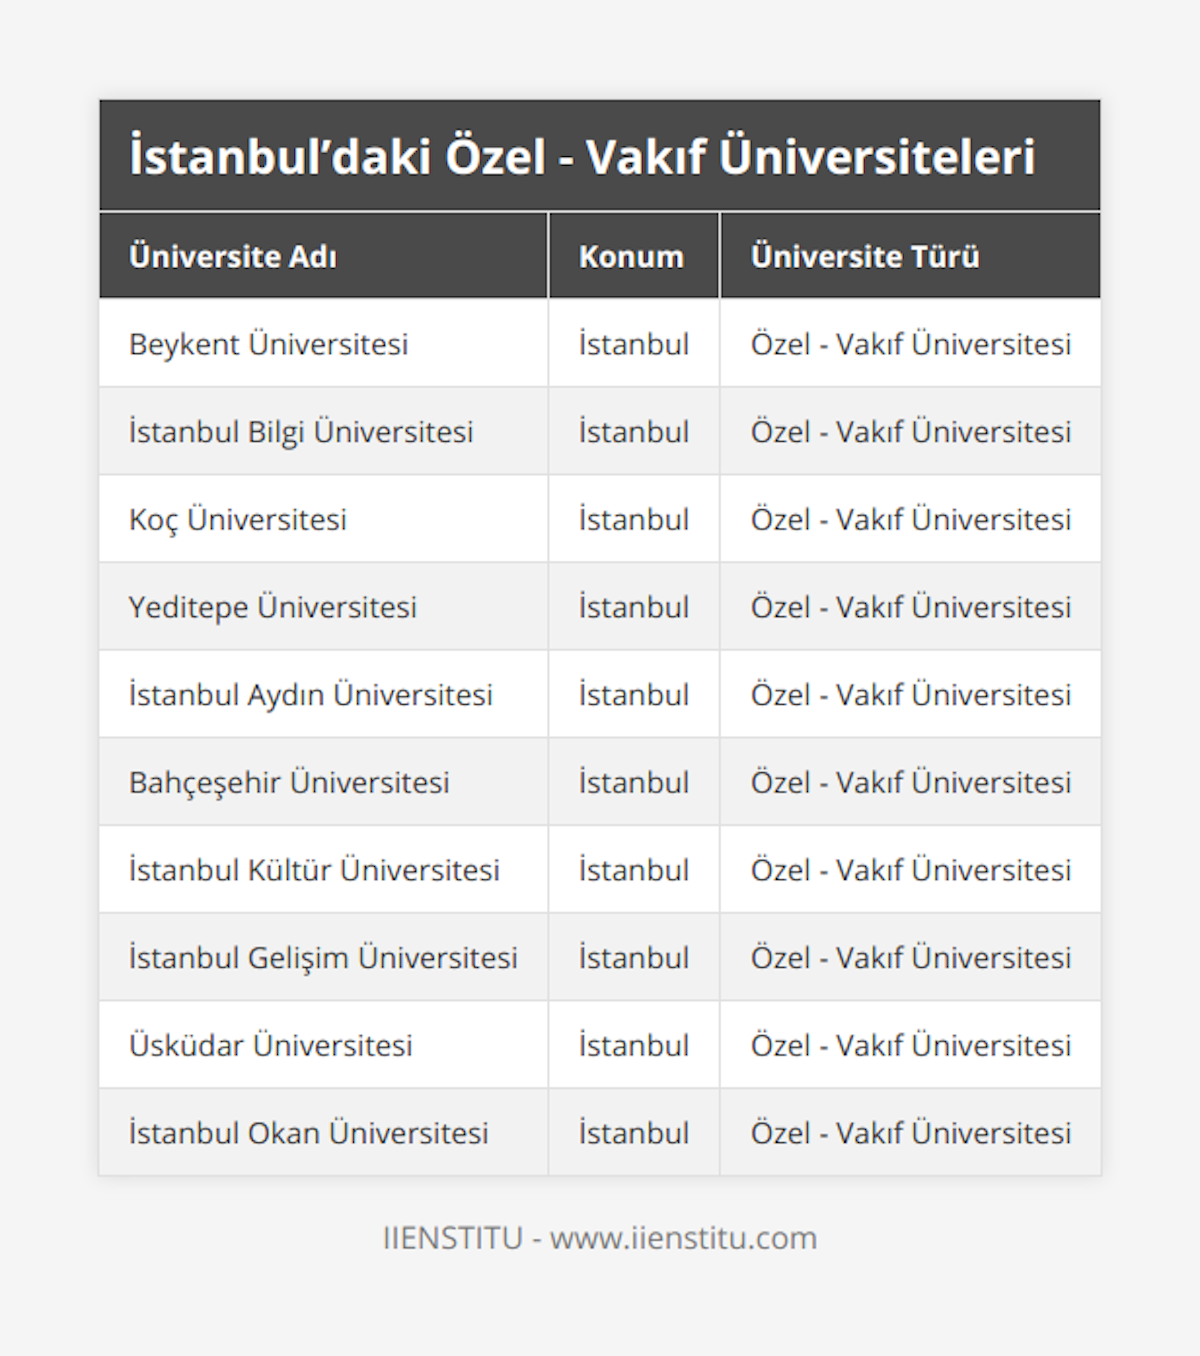Click the Üniversite Adı column header
This screenshot has height=1356, width=1200.
click(233, 257)
